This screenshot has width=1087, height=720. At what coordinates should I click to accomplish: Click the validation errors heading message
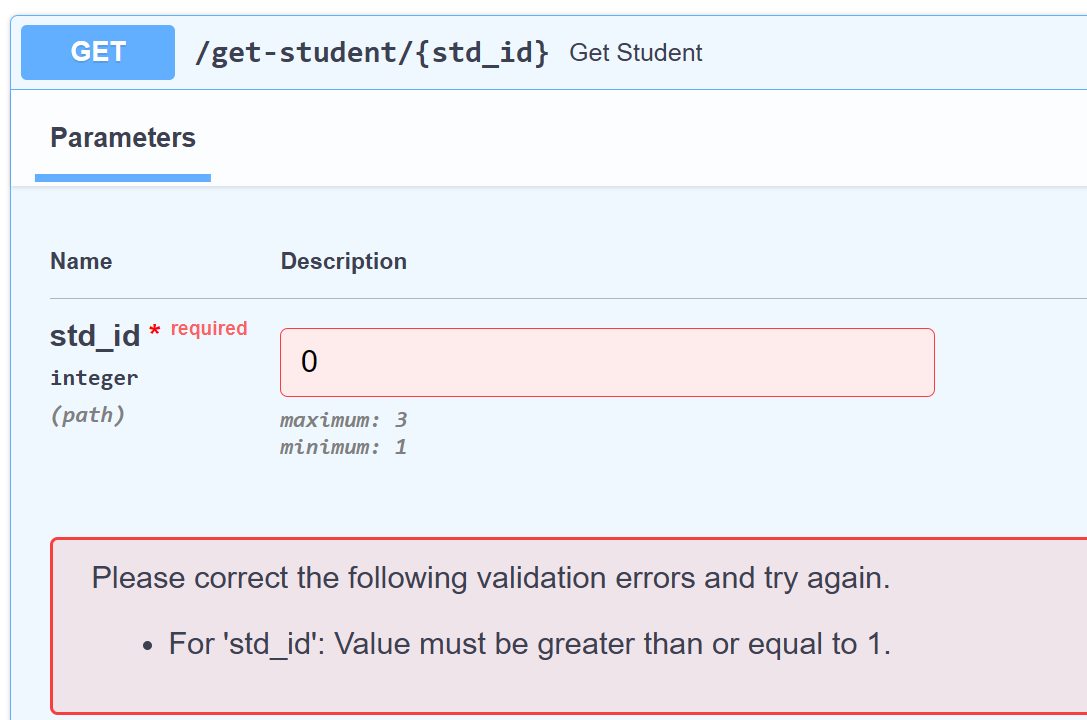pos(490,578)
